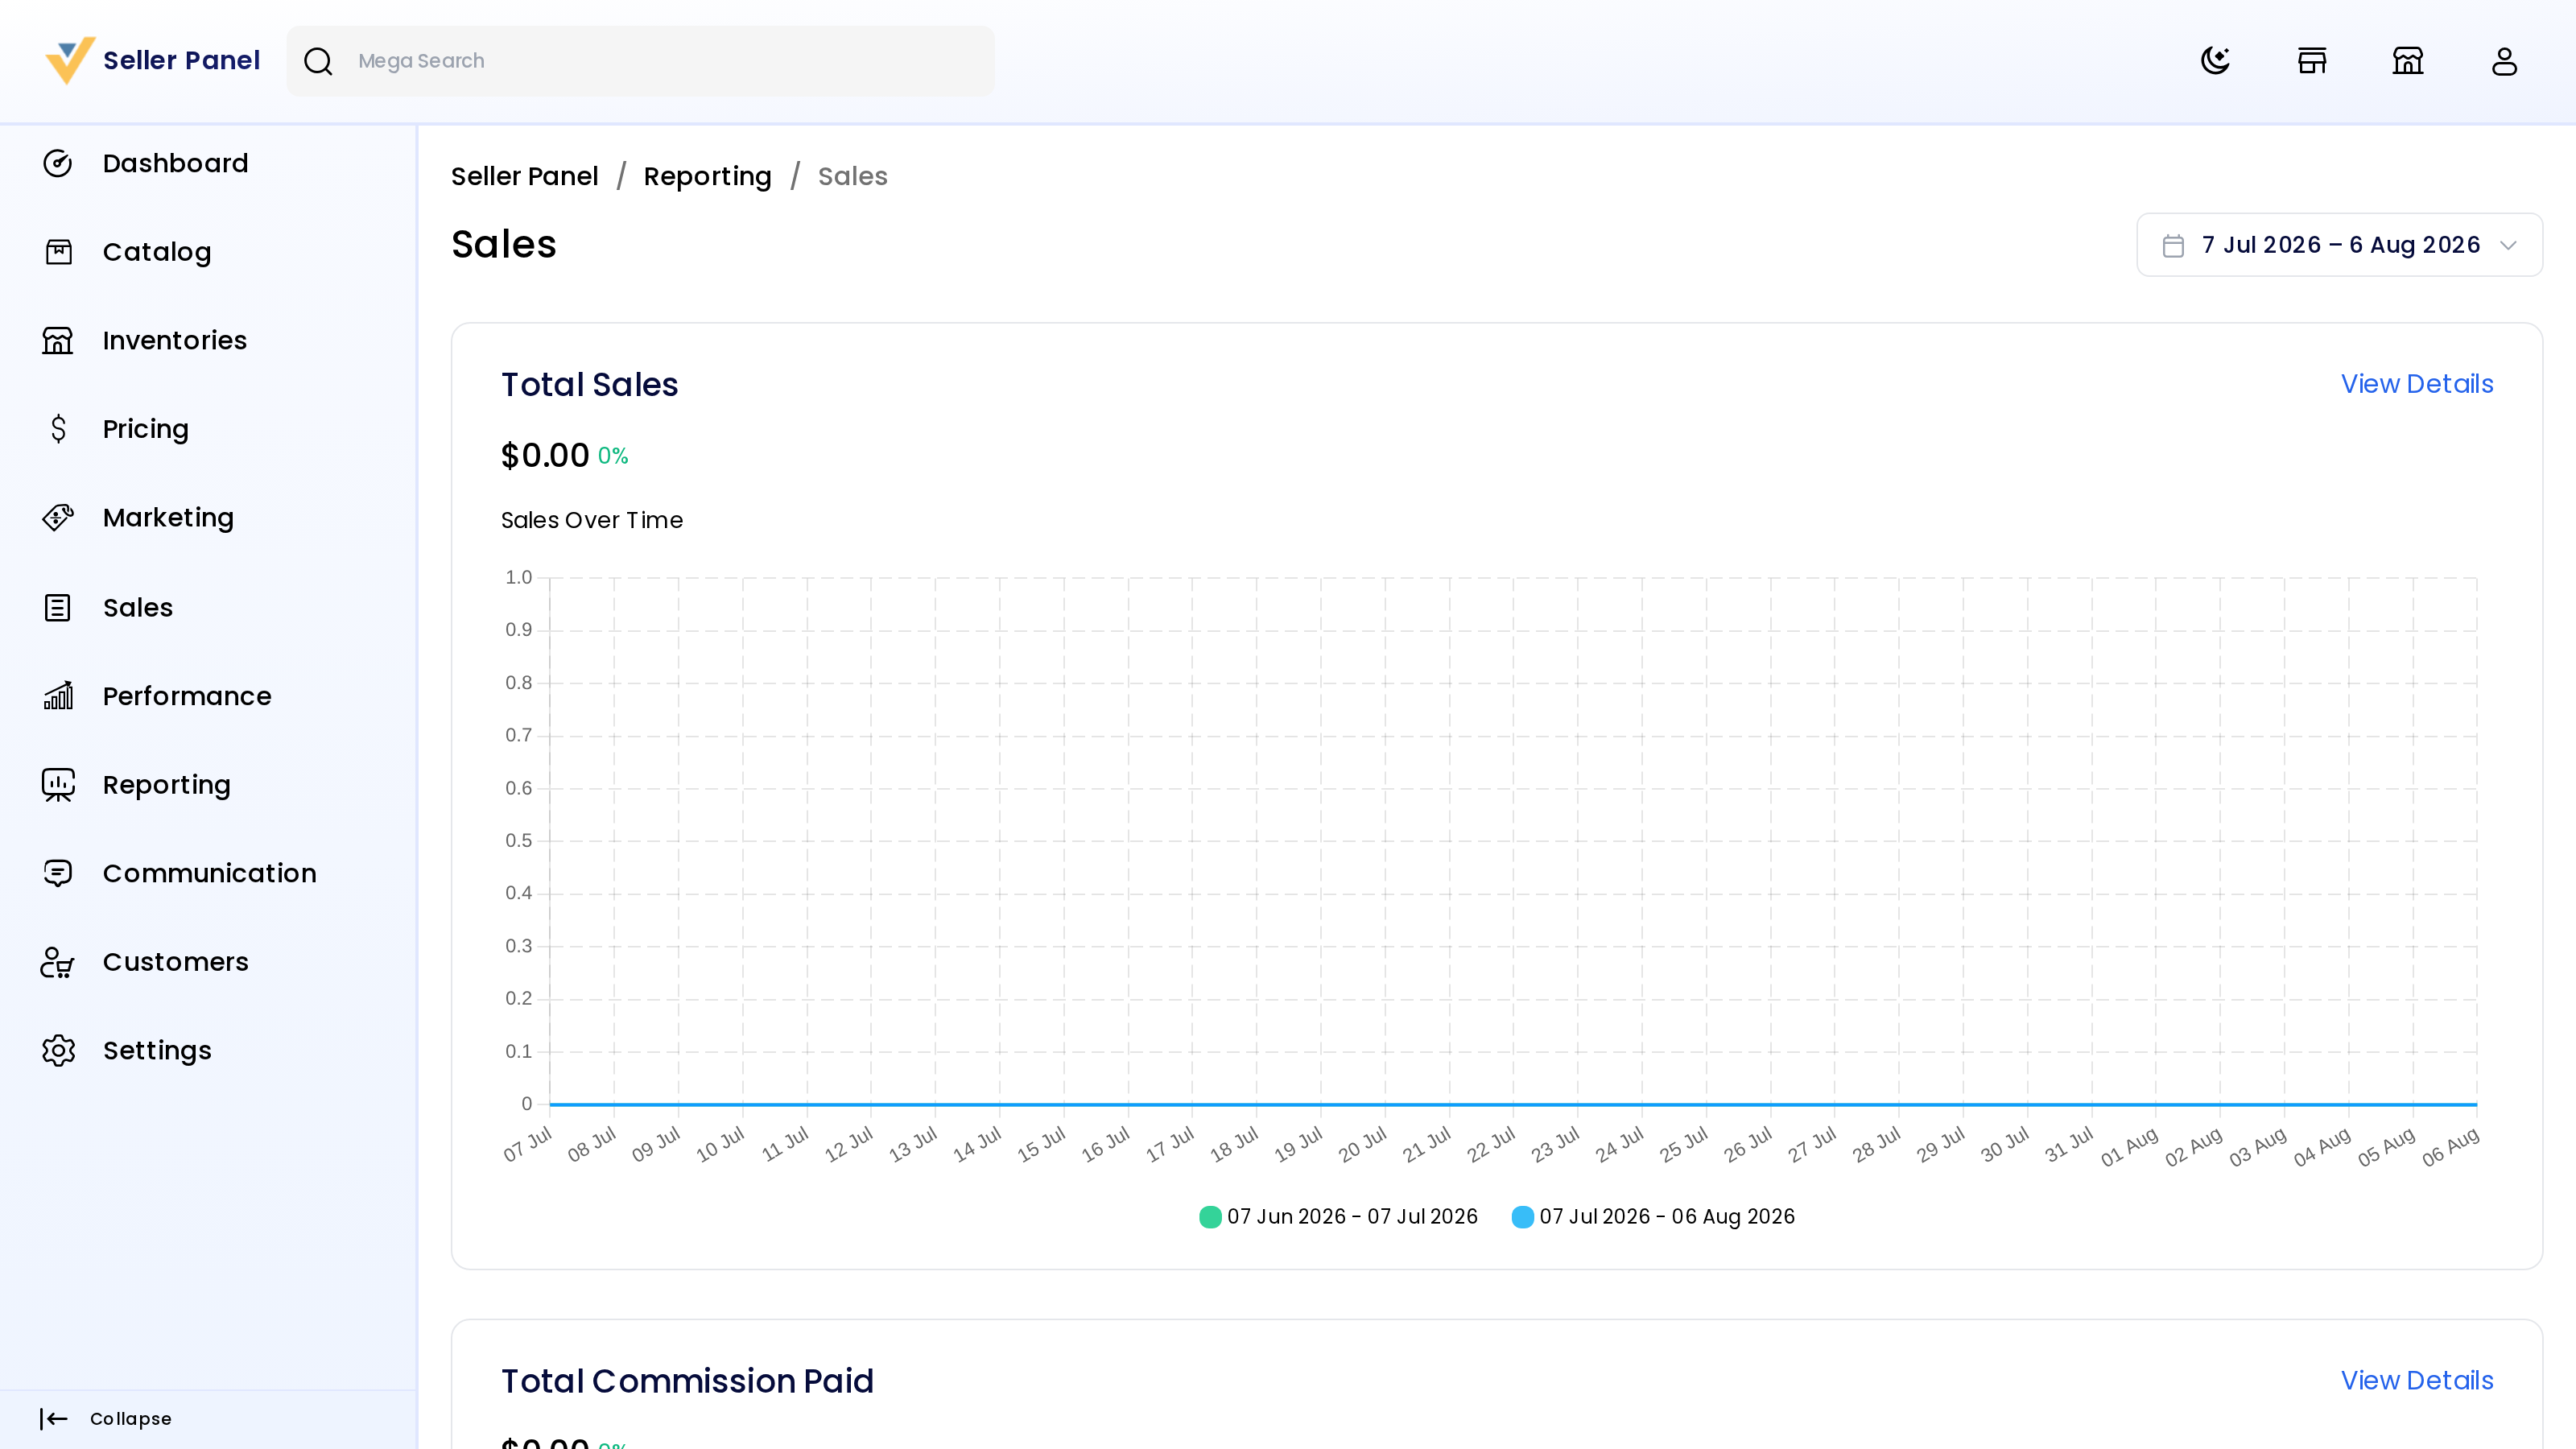This screenshot has height=1449, width=2576.
Task: Click the Seller Panel header title
Action: point(181,60)
